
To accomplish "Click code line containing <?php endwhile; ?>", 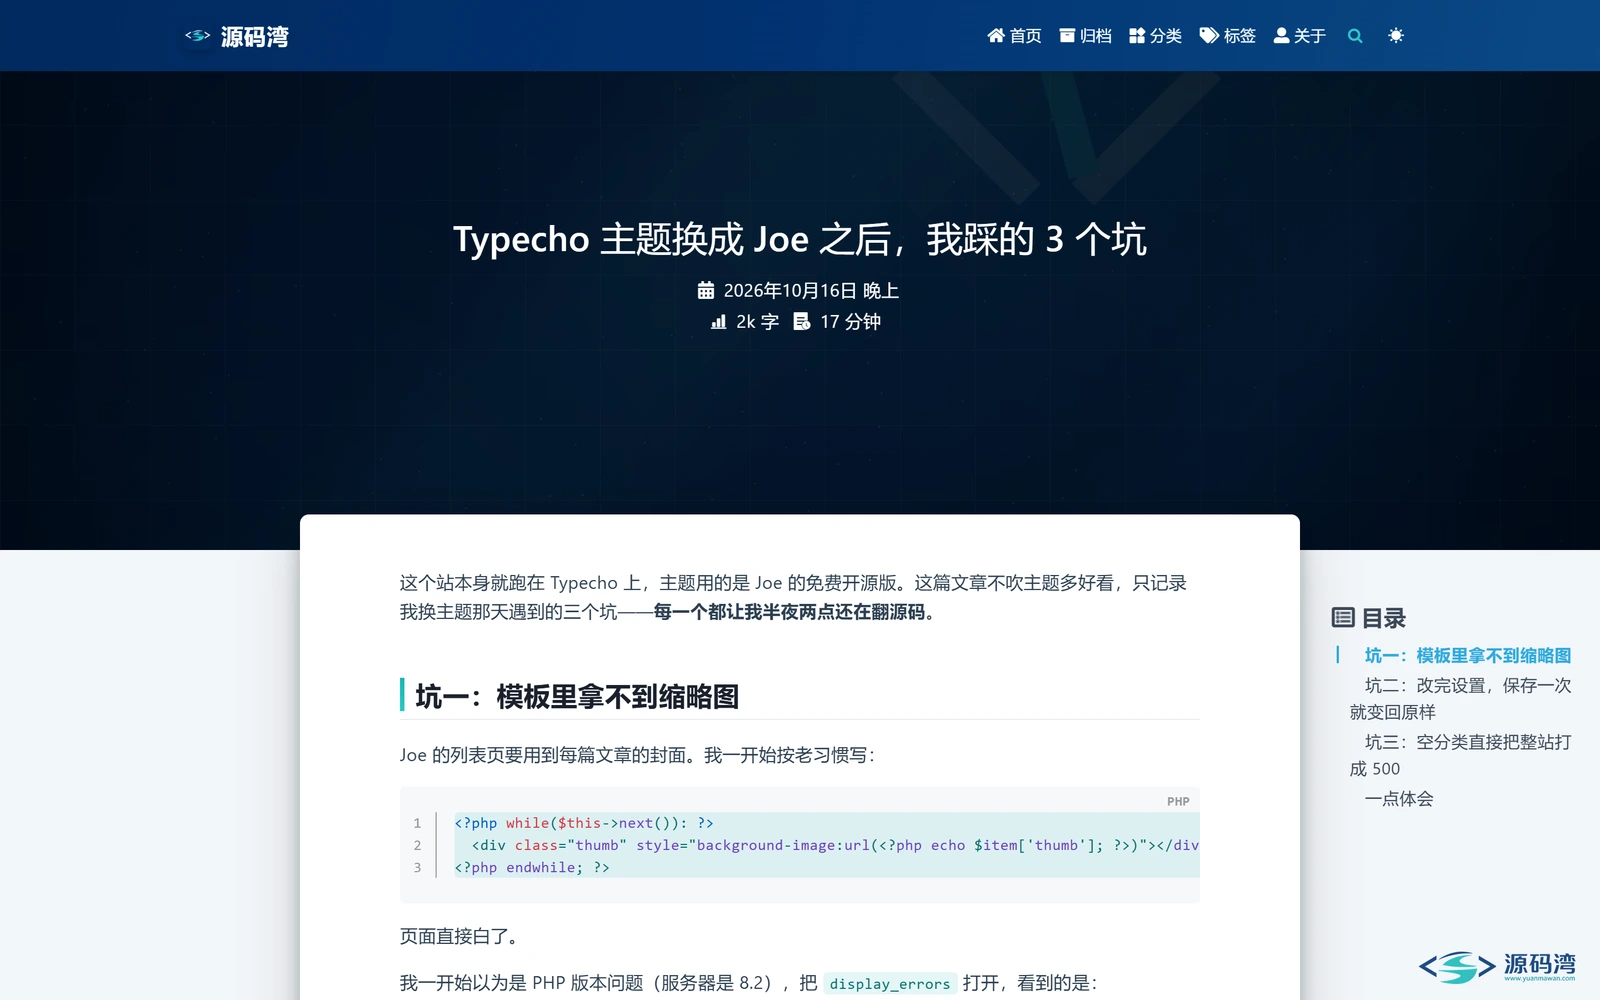I will coord(532,867).
